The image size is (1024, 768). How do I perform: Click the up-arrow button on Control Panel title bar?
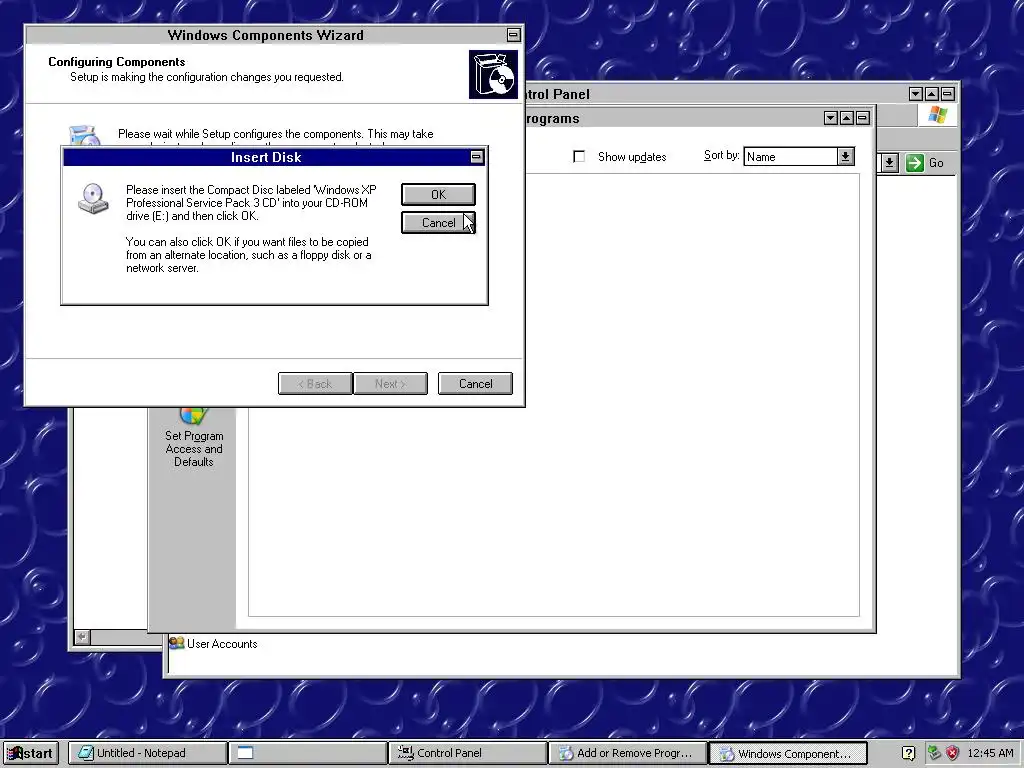931,94
